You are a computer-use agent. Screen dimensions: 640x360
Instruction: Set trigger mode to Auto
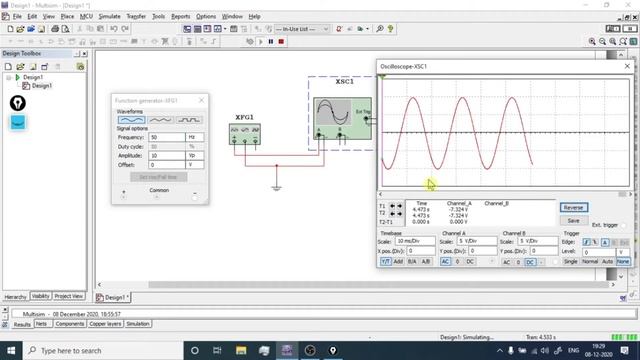pyautogui.click(x=607, y=262)
